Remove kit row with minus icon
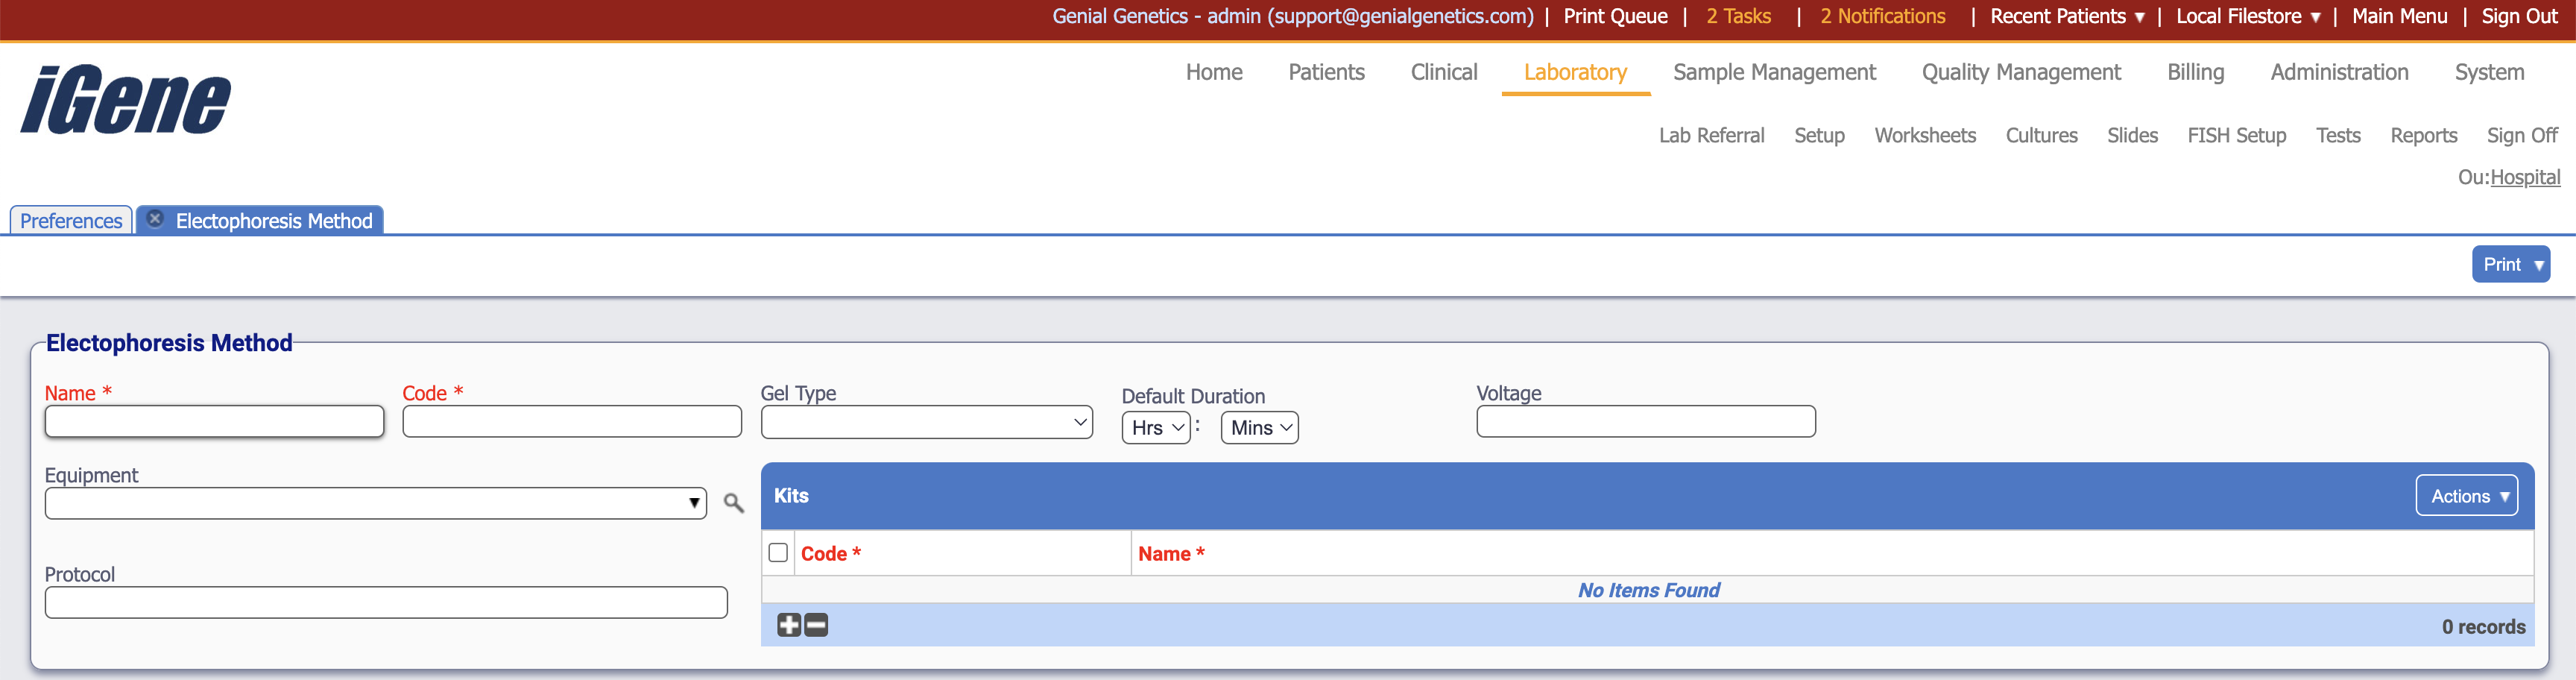This screenshot has height=680, width=2576. [816, 625]
